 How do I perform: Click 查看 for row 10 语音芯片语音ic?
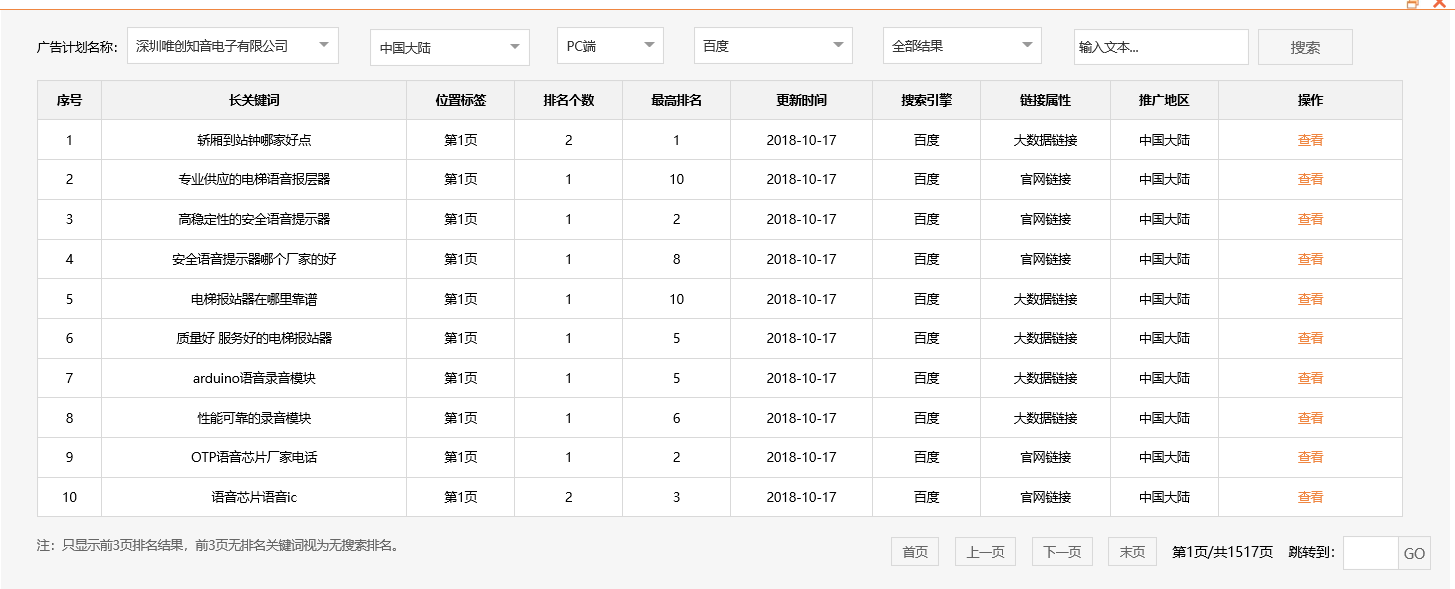[1310, 497]
